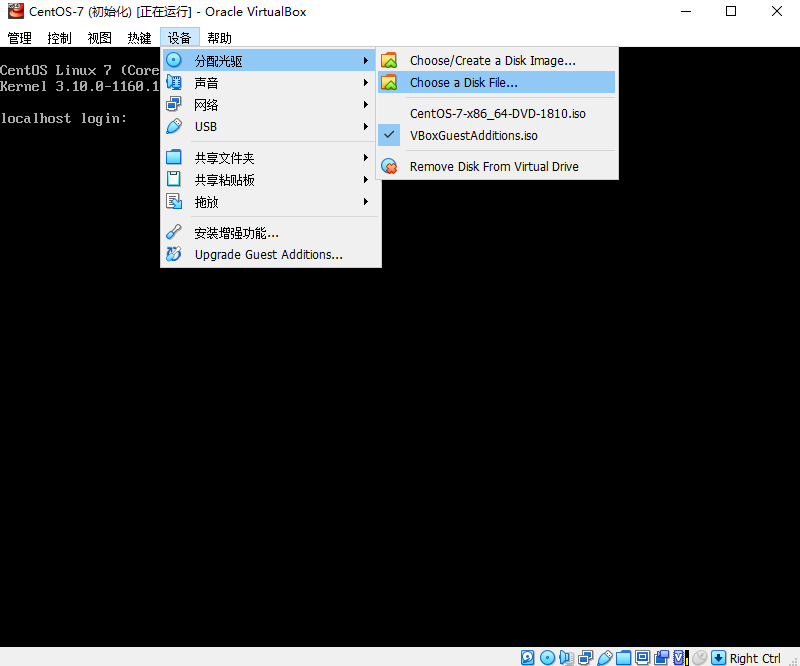Image resolution: width=800 pixels, height=666 pixels.
Task: Click the optical disc icon in status bar
Action: (547, 657)
